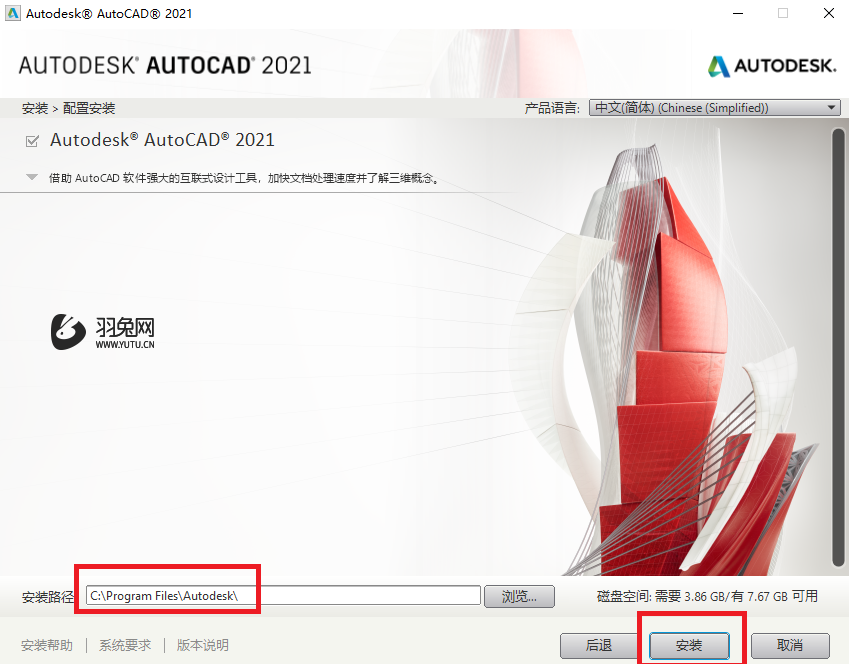The width and height of the screenshot is (849, 664).
Task: Toggle the Autodesk AutoCAD 2021 product checkbox
Action: [x=32, y=140]
